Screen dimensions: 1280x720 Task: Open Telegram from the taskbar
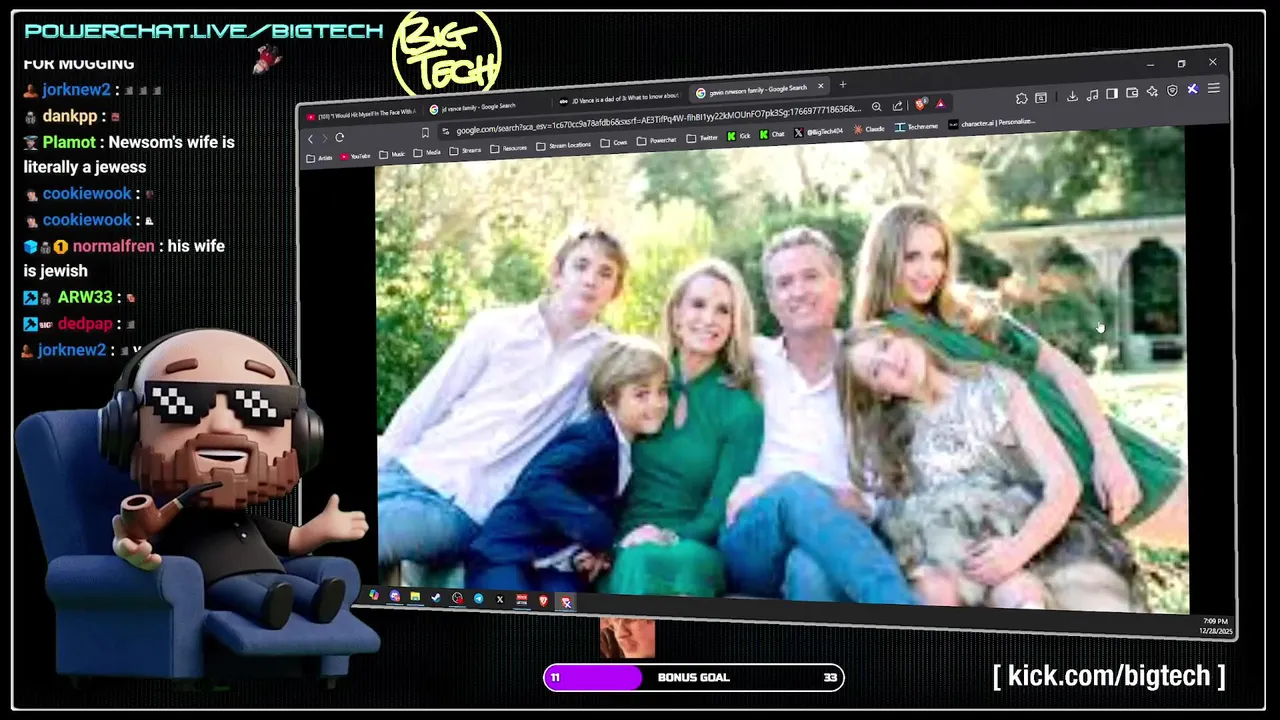[479, 598]
